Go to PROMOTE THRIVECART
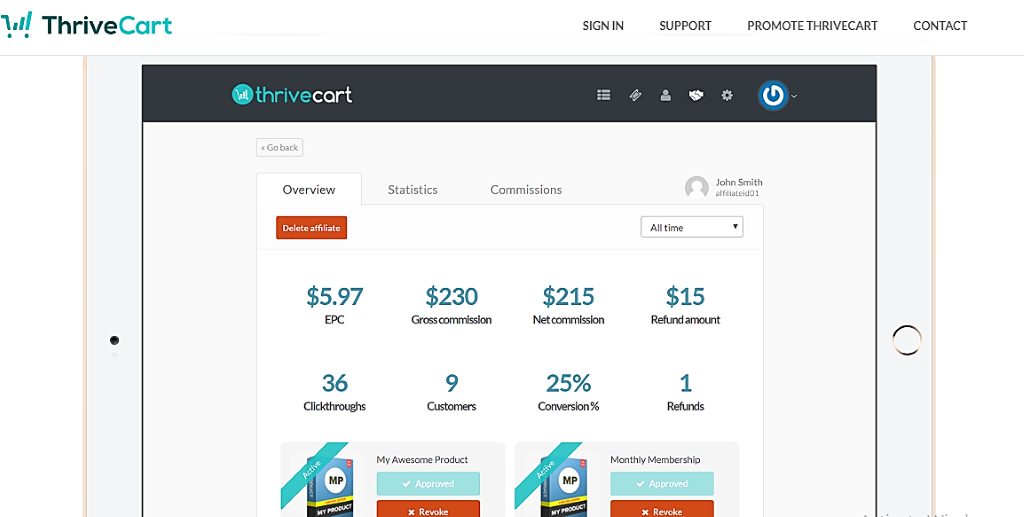Screen dimensions: 1024x517 point(812,26)
